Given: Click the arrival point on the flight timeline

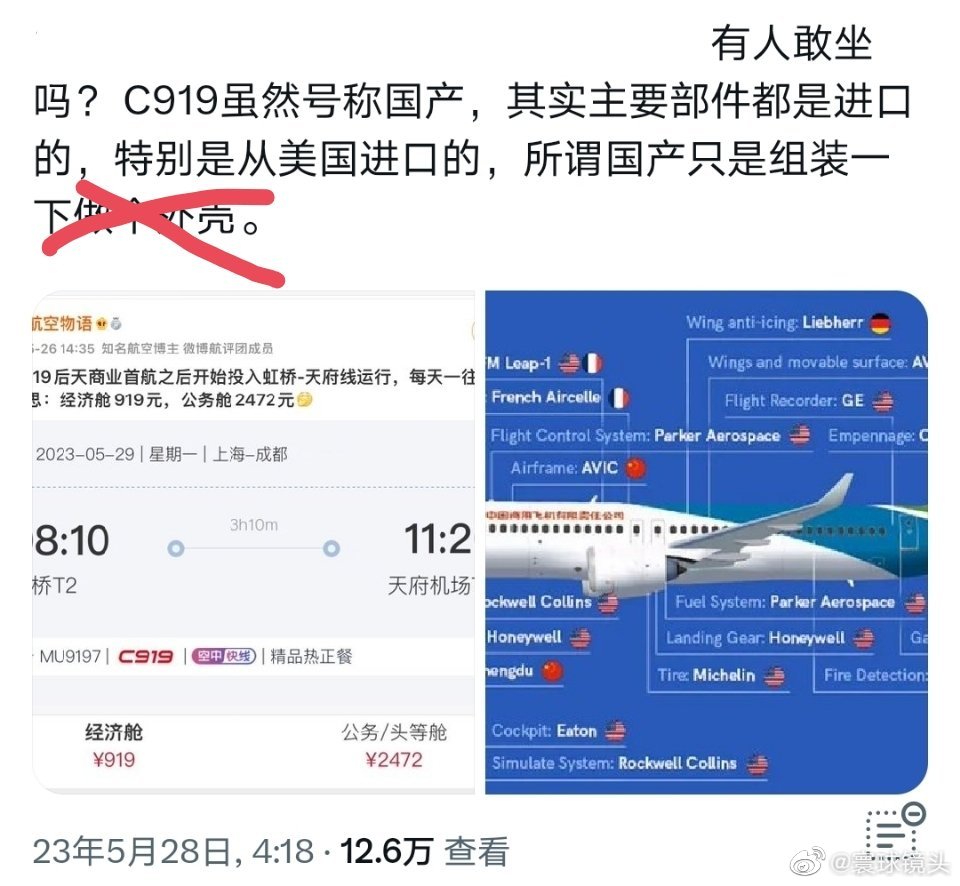Looking at the screenshot, I should coord(331,548).
